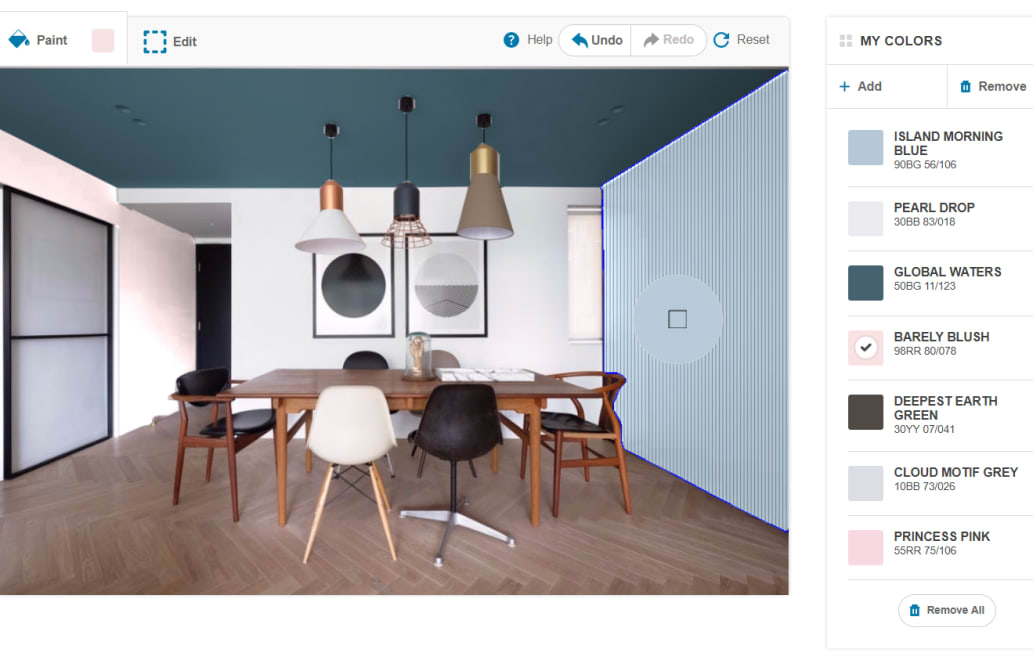The width and height of the screenshot is (1033, 660).
Task: Select the Island Morning Blue swatch
Action: pos(865,147)
